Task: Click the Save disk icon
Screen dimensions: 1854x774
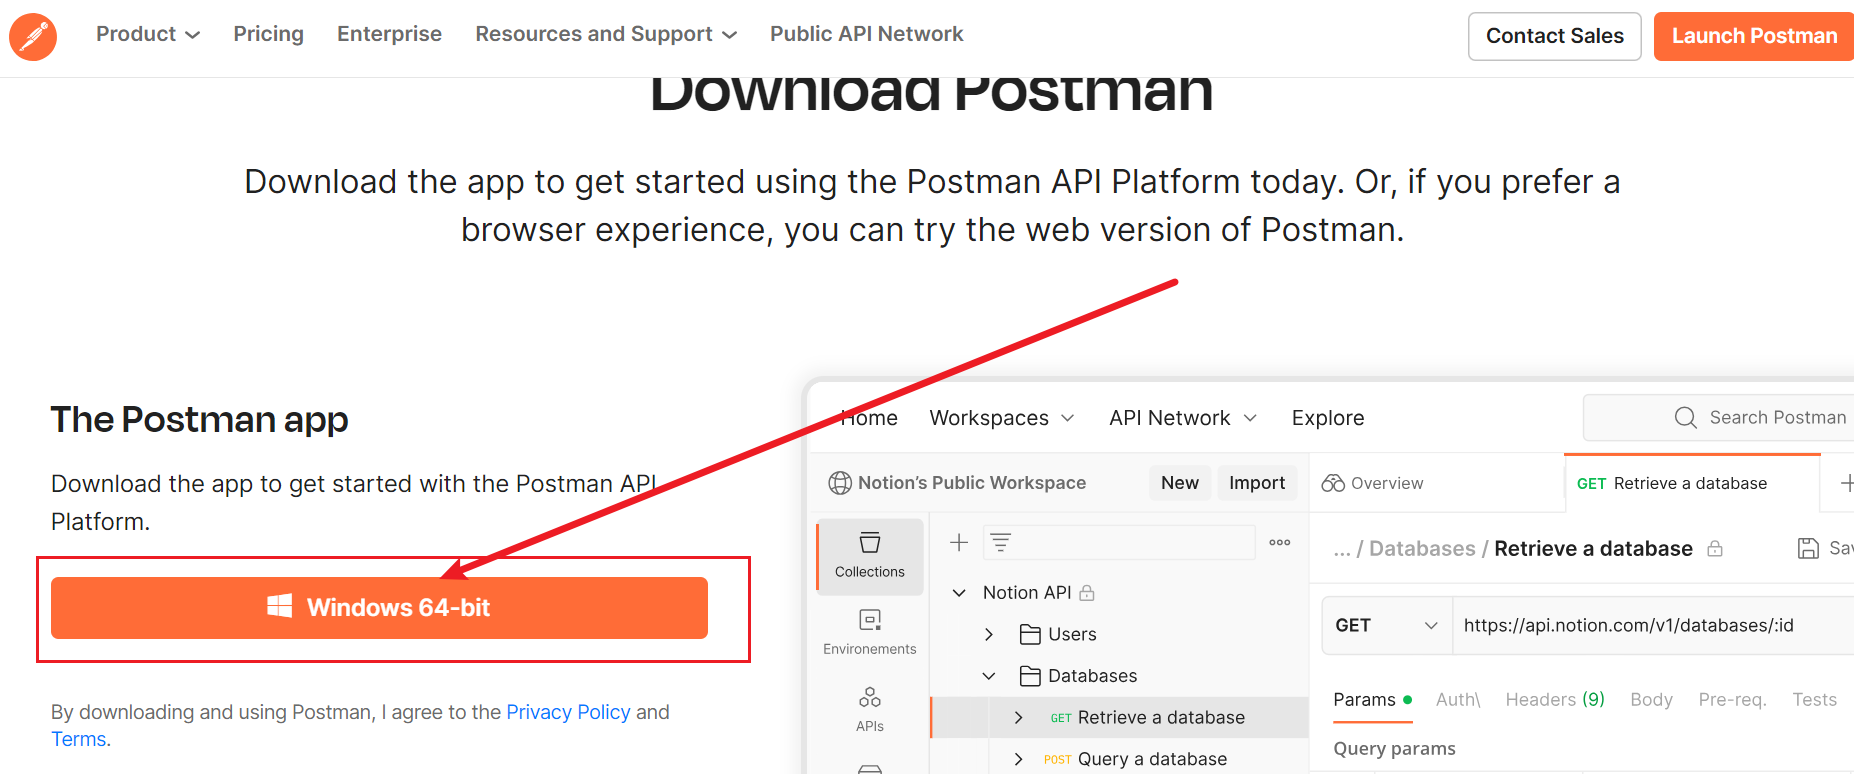Action: click(x=1808, y=548)
